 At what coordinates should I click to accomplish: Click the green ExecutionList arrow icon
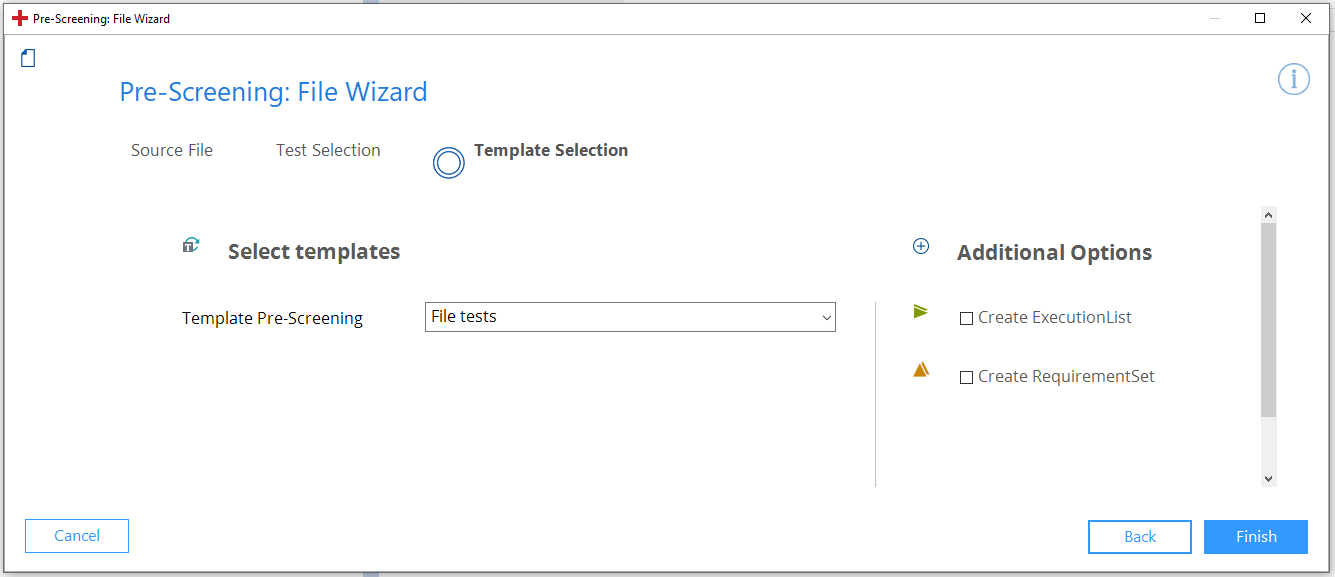pyautogui.click(x=921, y=312)
